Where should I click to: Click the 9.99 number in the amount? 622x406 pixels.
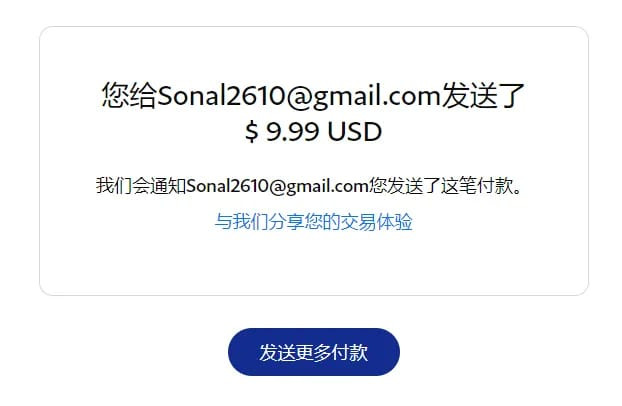coord(293,131)
